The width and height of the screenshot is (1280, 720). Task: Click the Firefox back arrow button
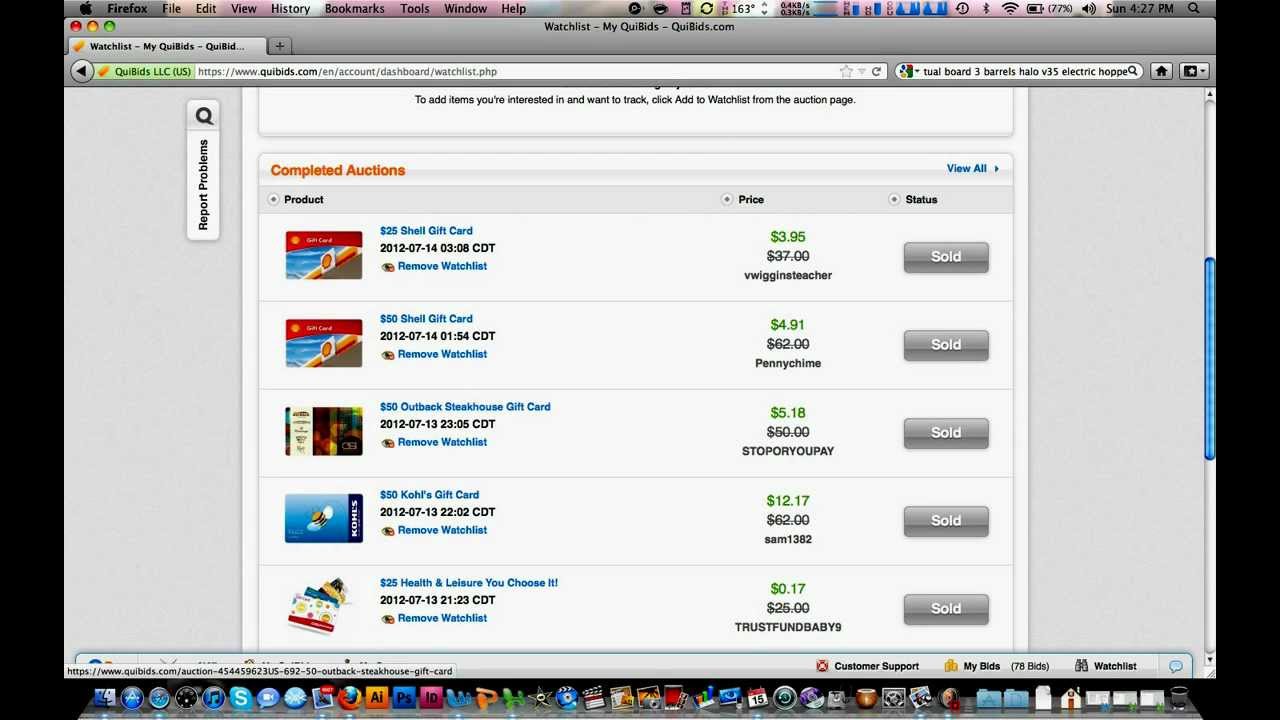pos(81,71)
